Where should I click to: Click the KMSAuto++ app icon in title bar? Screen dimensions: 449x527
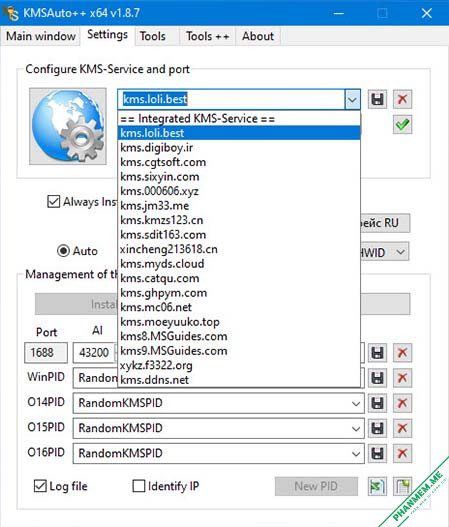click(x=11, y=13)
